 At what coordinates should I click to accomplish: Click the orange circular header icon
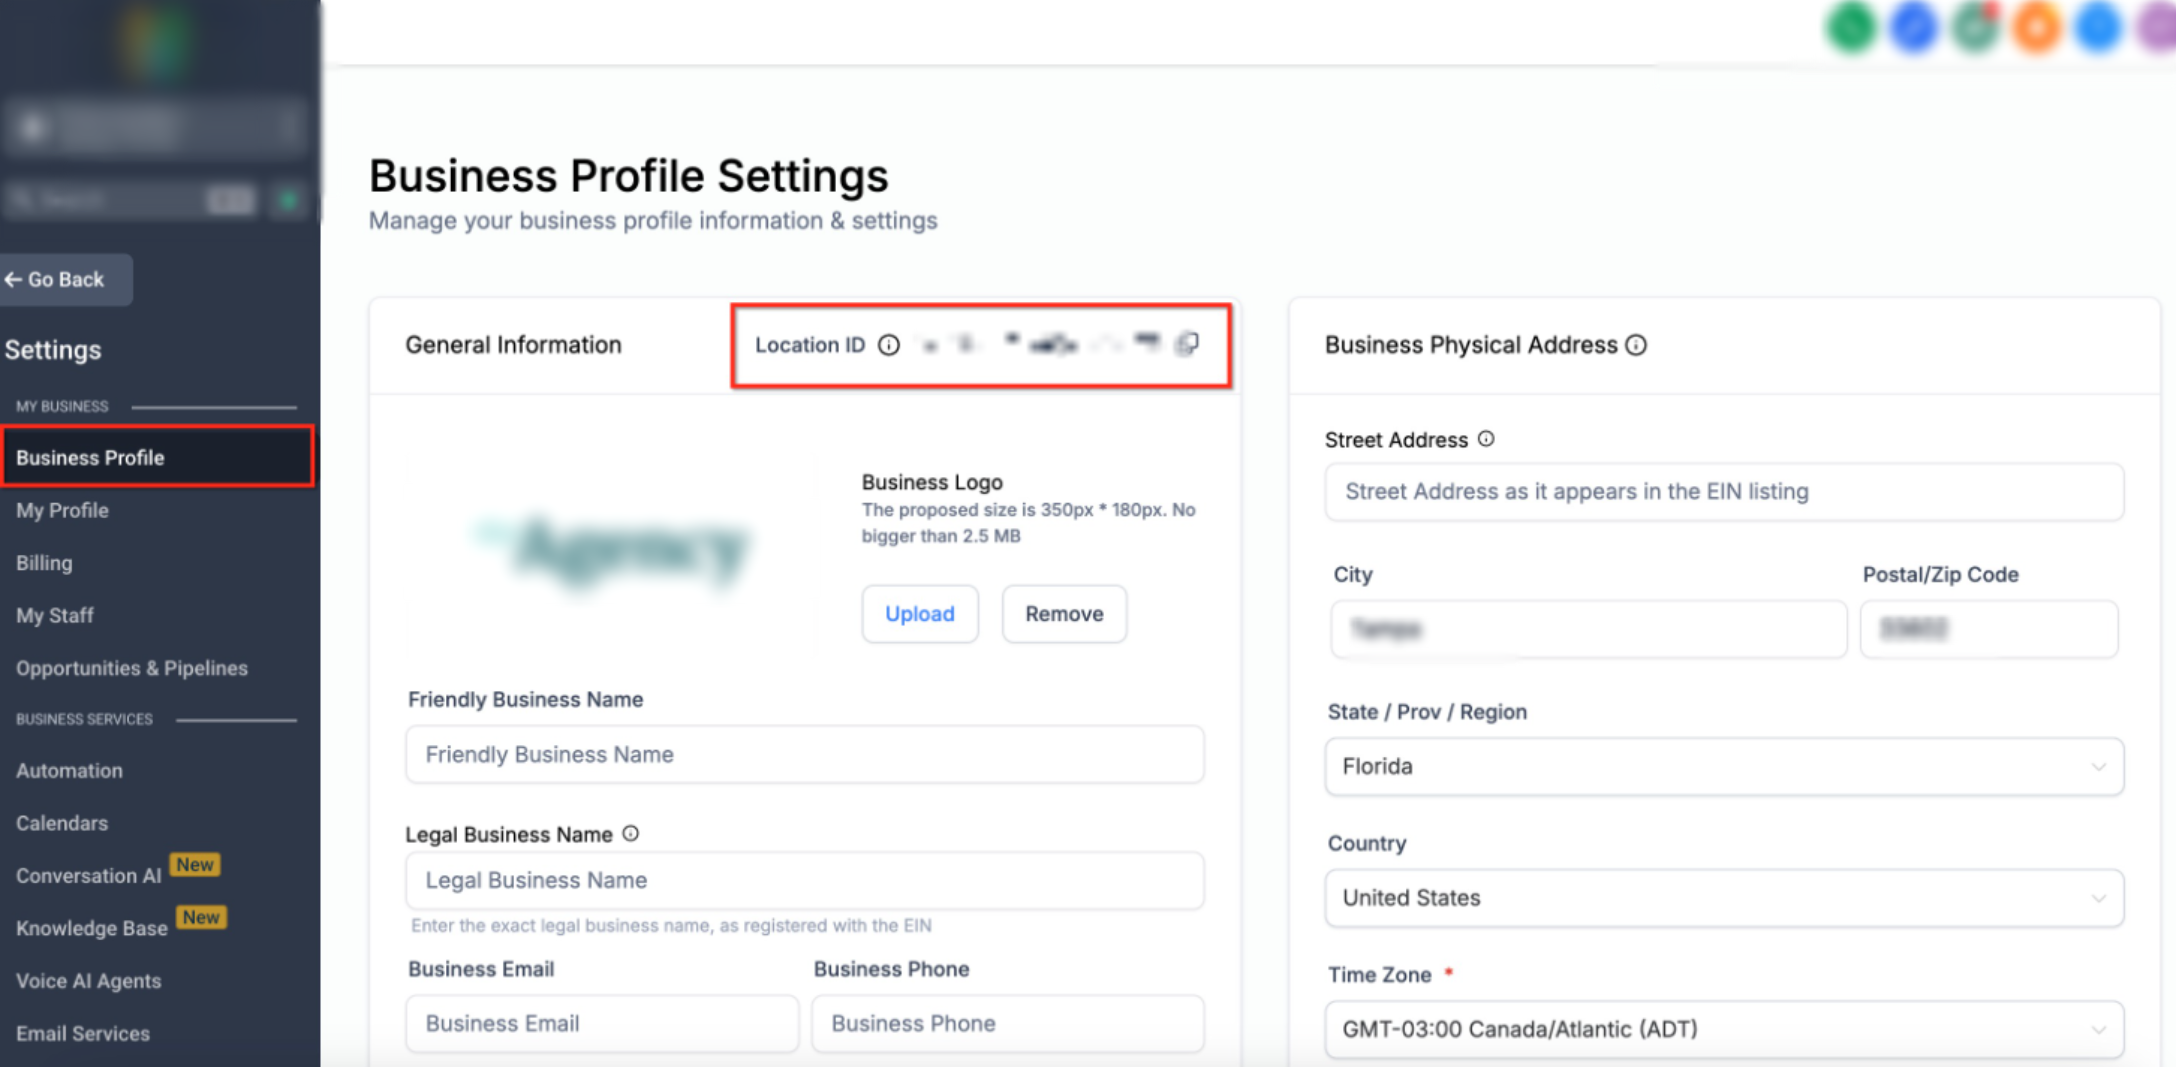tap(2037, 26)
